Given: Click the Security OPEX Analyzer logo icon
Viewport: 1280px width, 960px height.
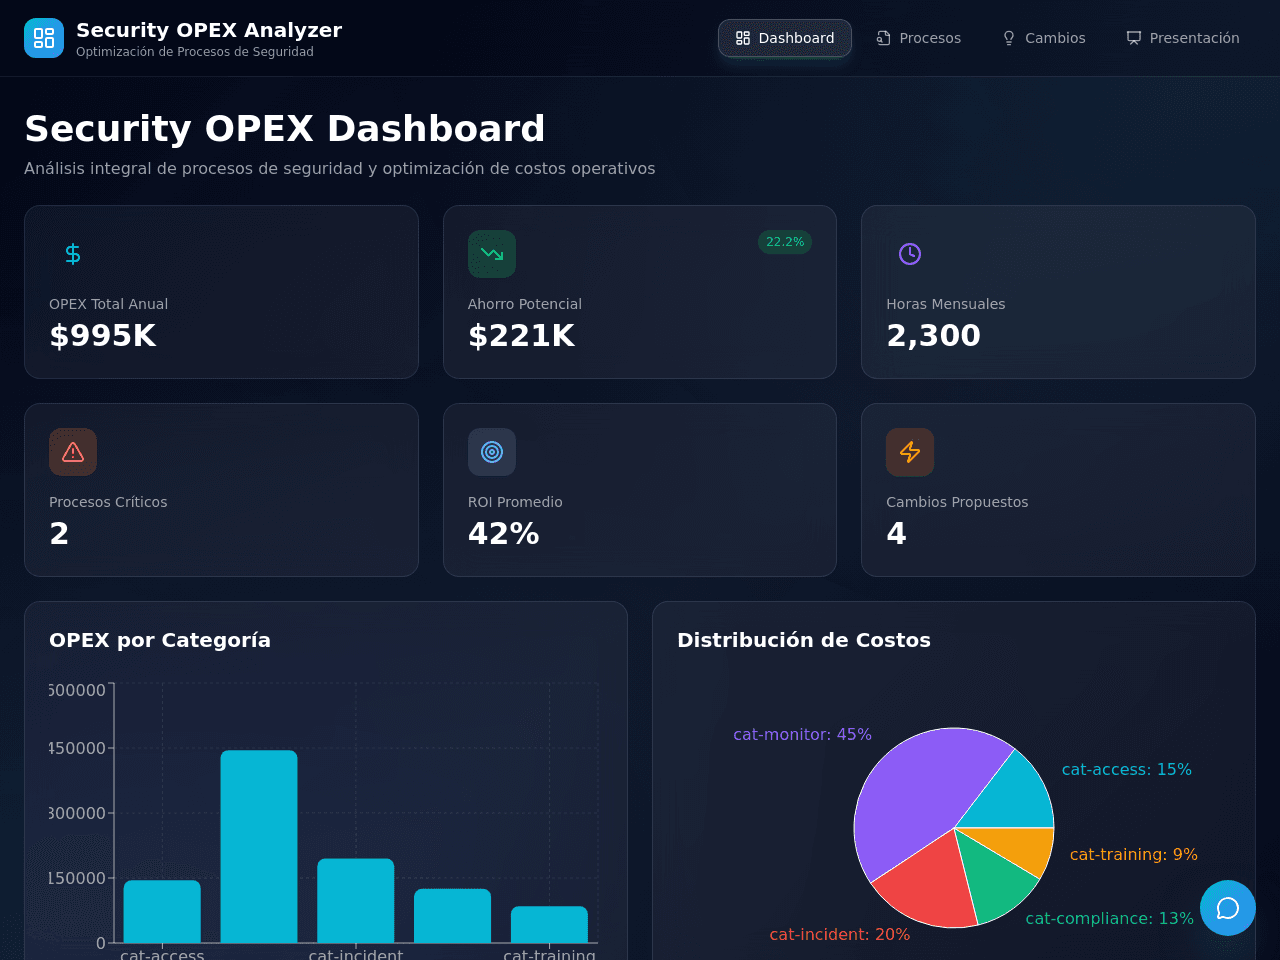Looking at the screenshot, I should pyautogui.click(x=44, y=38).
